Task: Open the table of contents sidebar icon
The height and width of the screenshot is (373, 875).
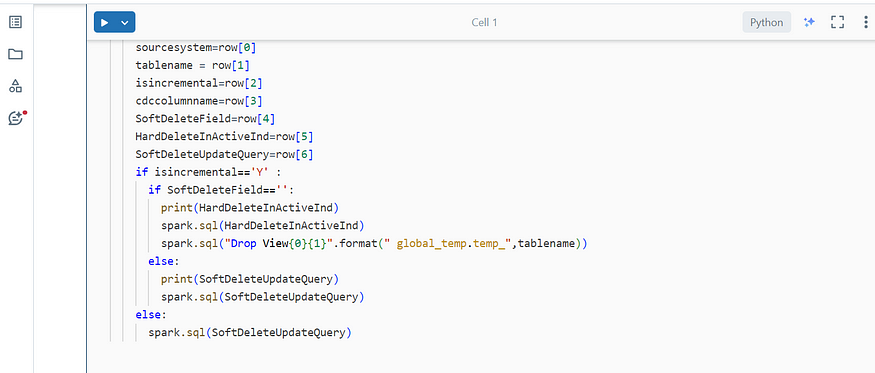Action: [x=16, y=22]
